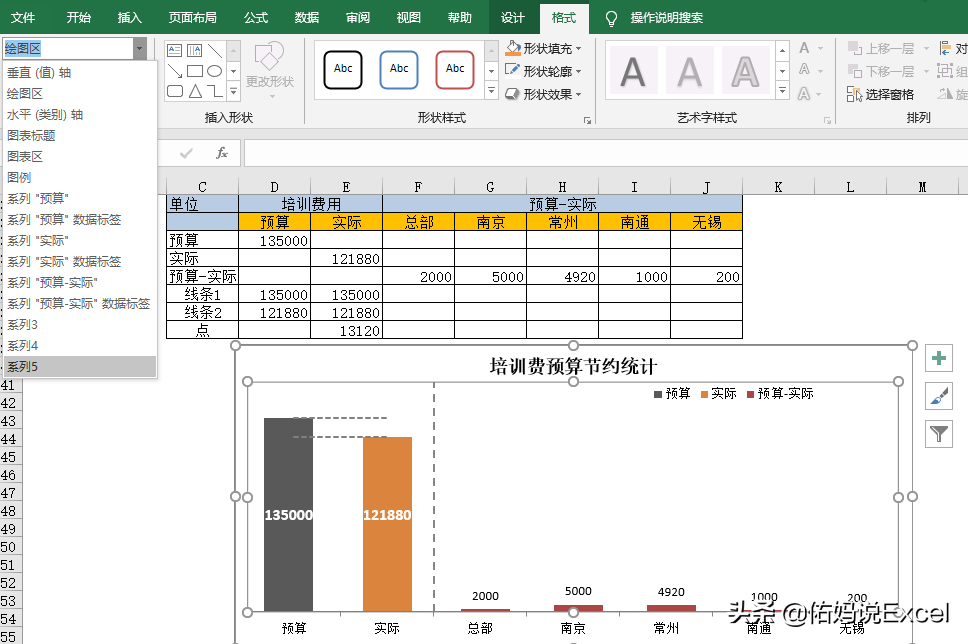The width and height of the screenshot is (968, 644).
Task: Apply the blue outline Abc shape style
Action: pos(399,69)
